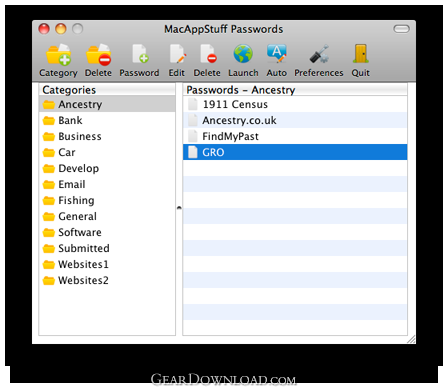Click the Auto fill toolbar icon
This screenshot has height=388, width=448.
(277, 54)
